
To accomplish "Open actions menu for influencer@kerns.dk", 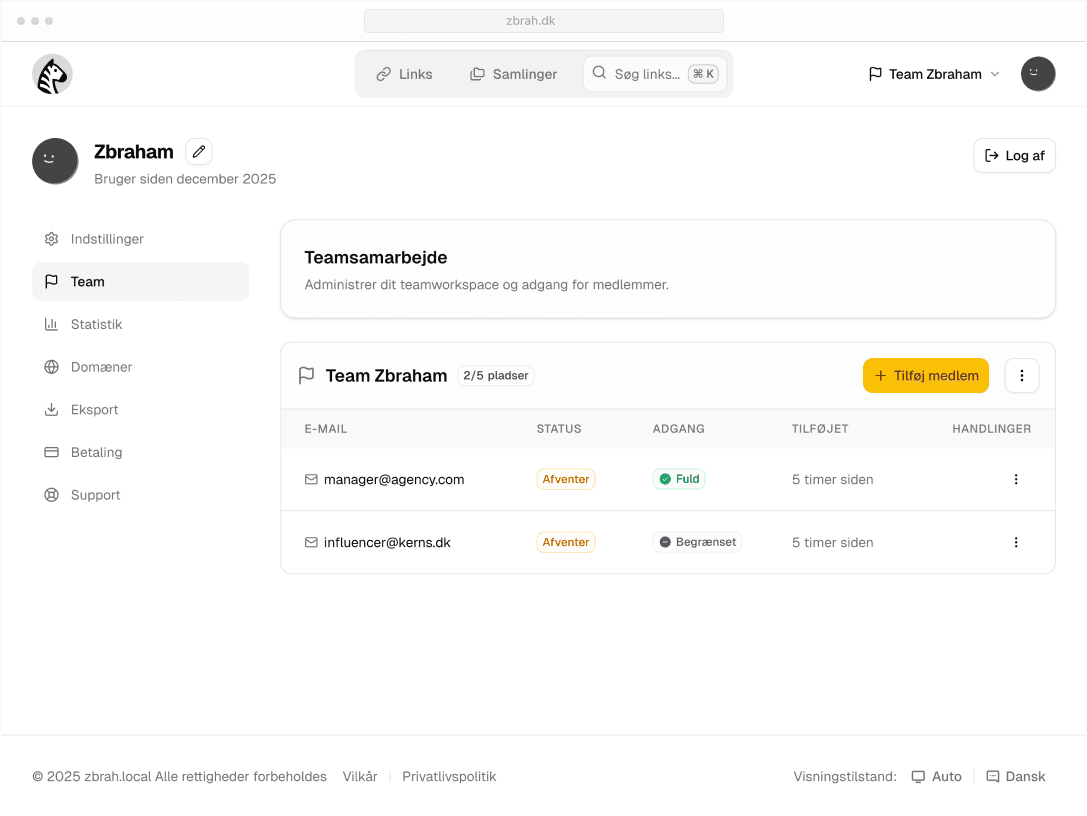I will pos(1015,543).
